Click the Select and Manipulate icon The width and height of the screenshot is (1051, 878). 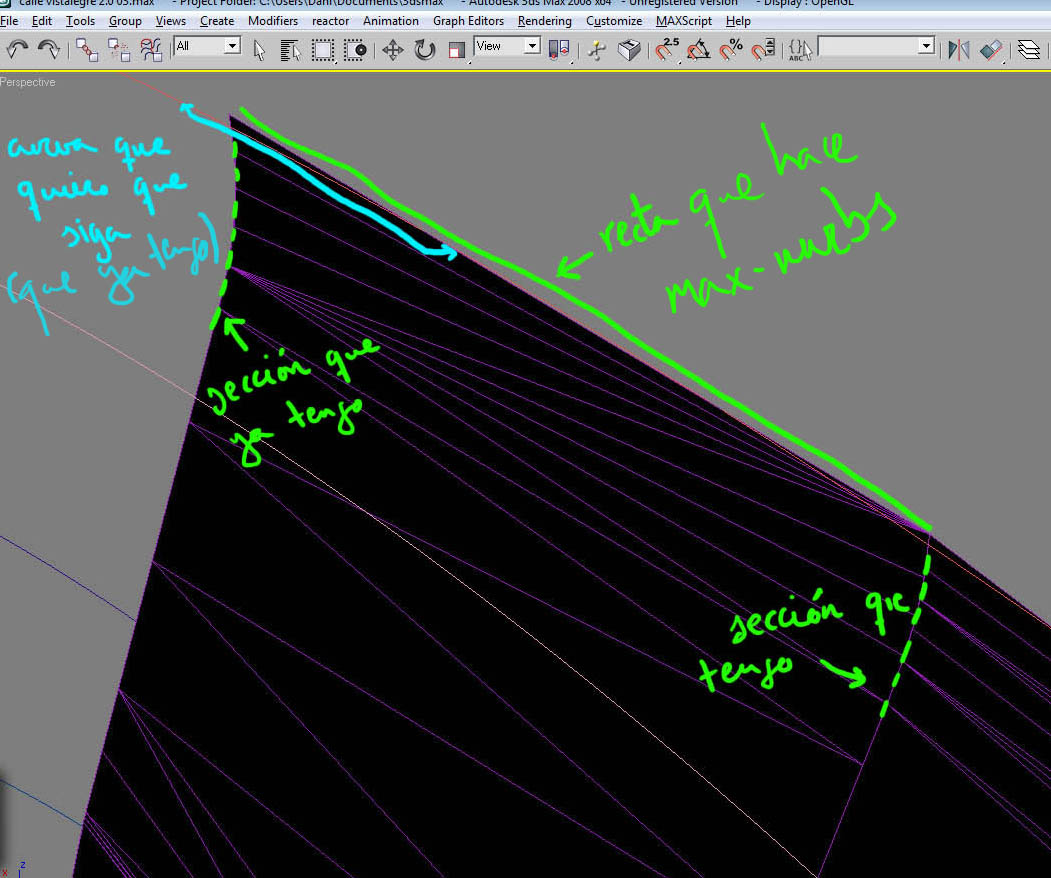(x=596, y=50)
